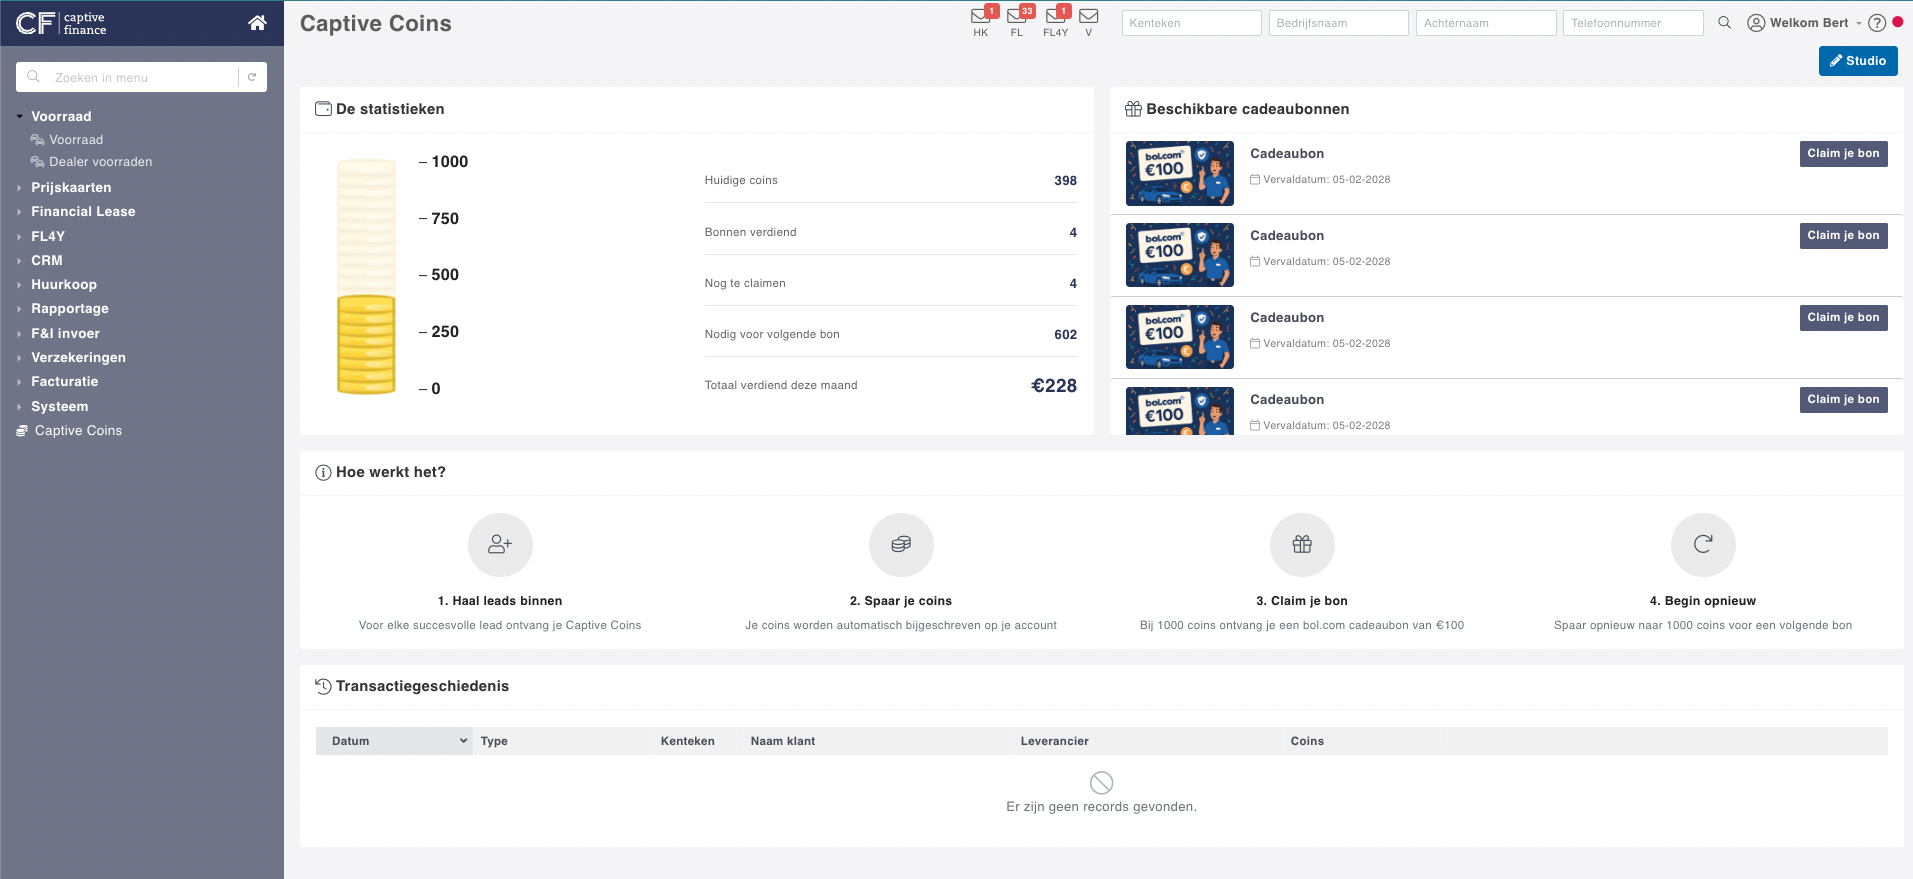The height and width of the screenshot is (879, 1913).
Task: Open the FL4Y mailbox envelope icon
Action: pyautogui.click(x=1055, y=17)
